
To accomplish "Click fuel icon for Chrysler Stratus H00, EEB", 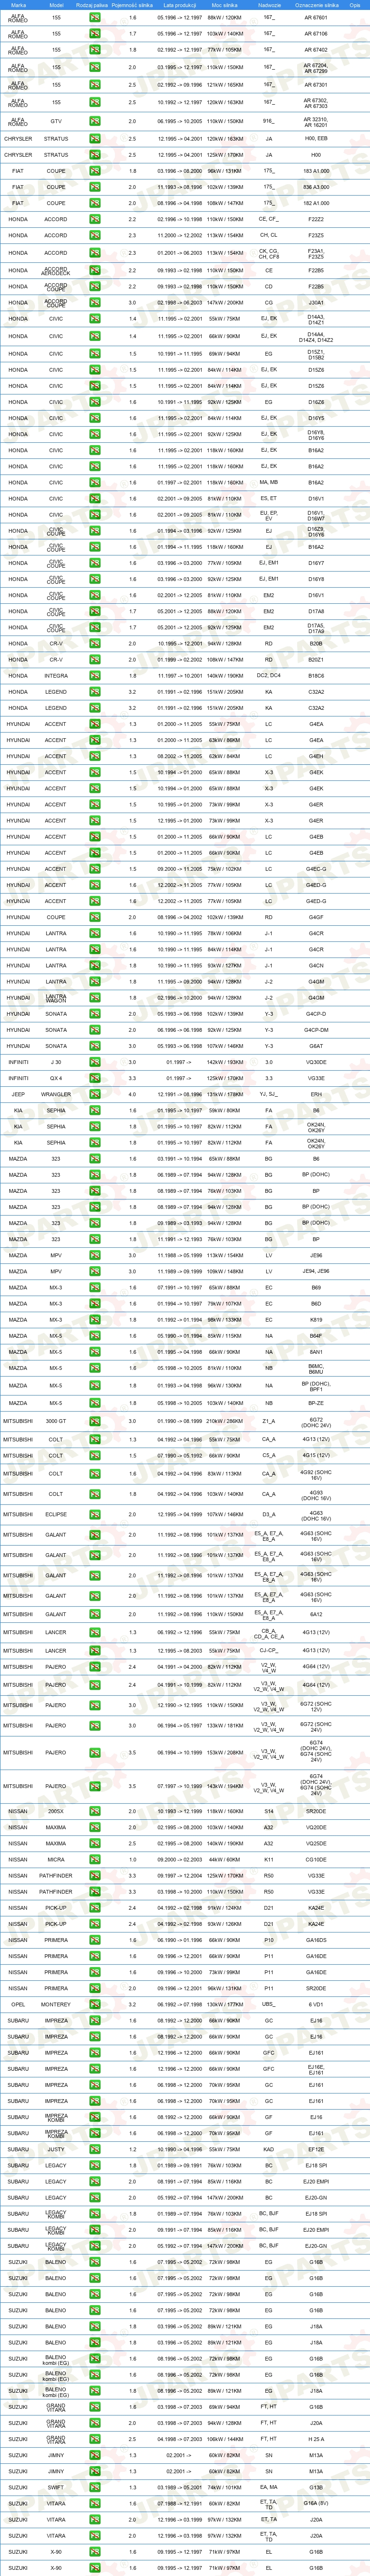I will (x=95, y=139).
